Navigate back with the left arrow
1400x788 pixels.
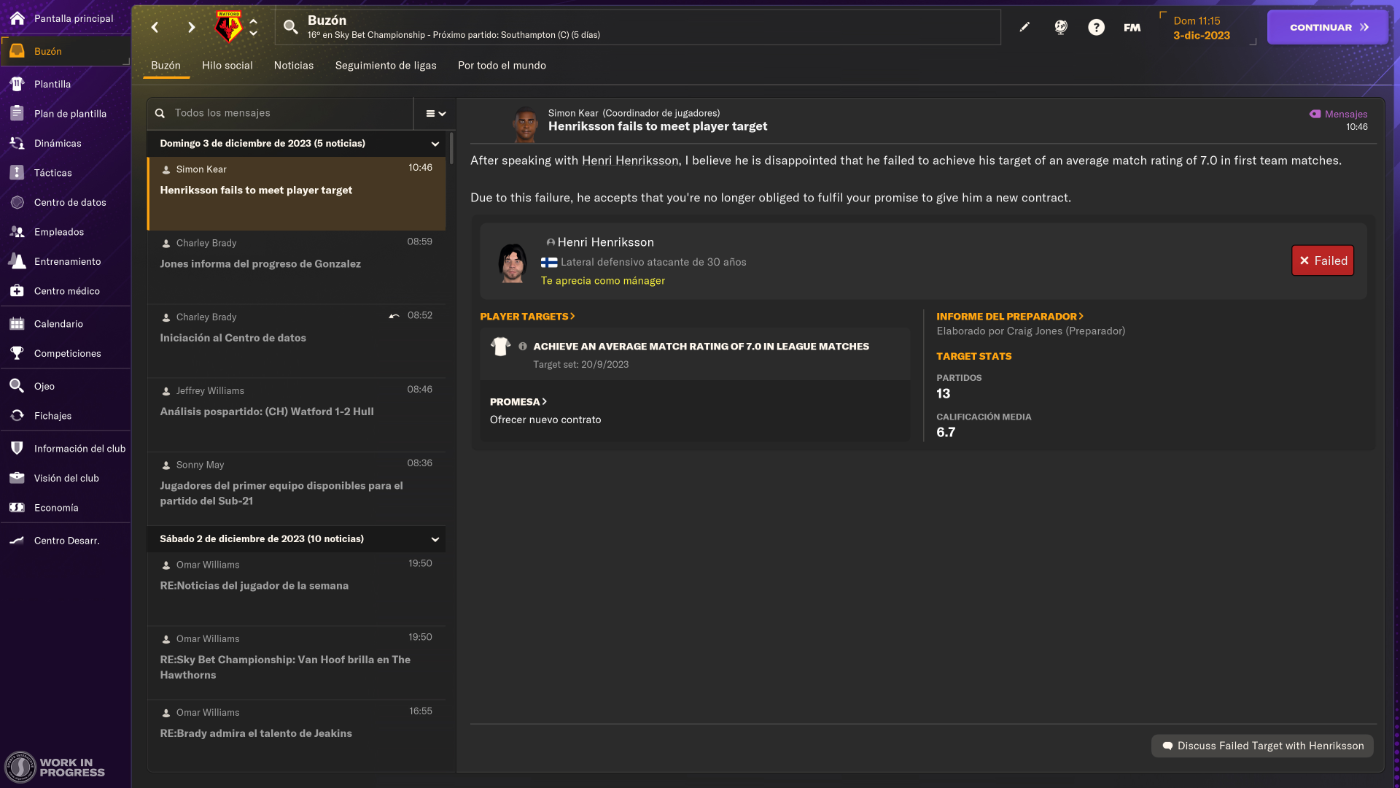point(155,27)
